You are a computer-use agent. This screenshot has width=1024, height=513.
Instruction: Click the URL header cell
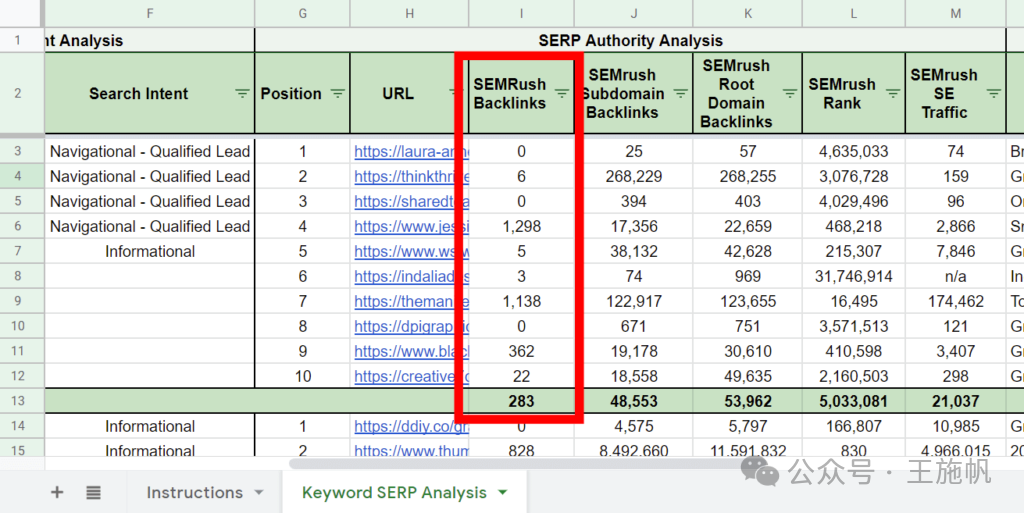click(x=409, y=93)
